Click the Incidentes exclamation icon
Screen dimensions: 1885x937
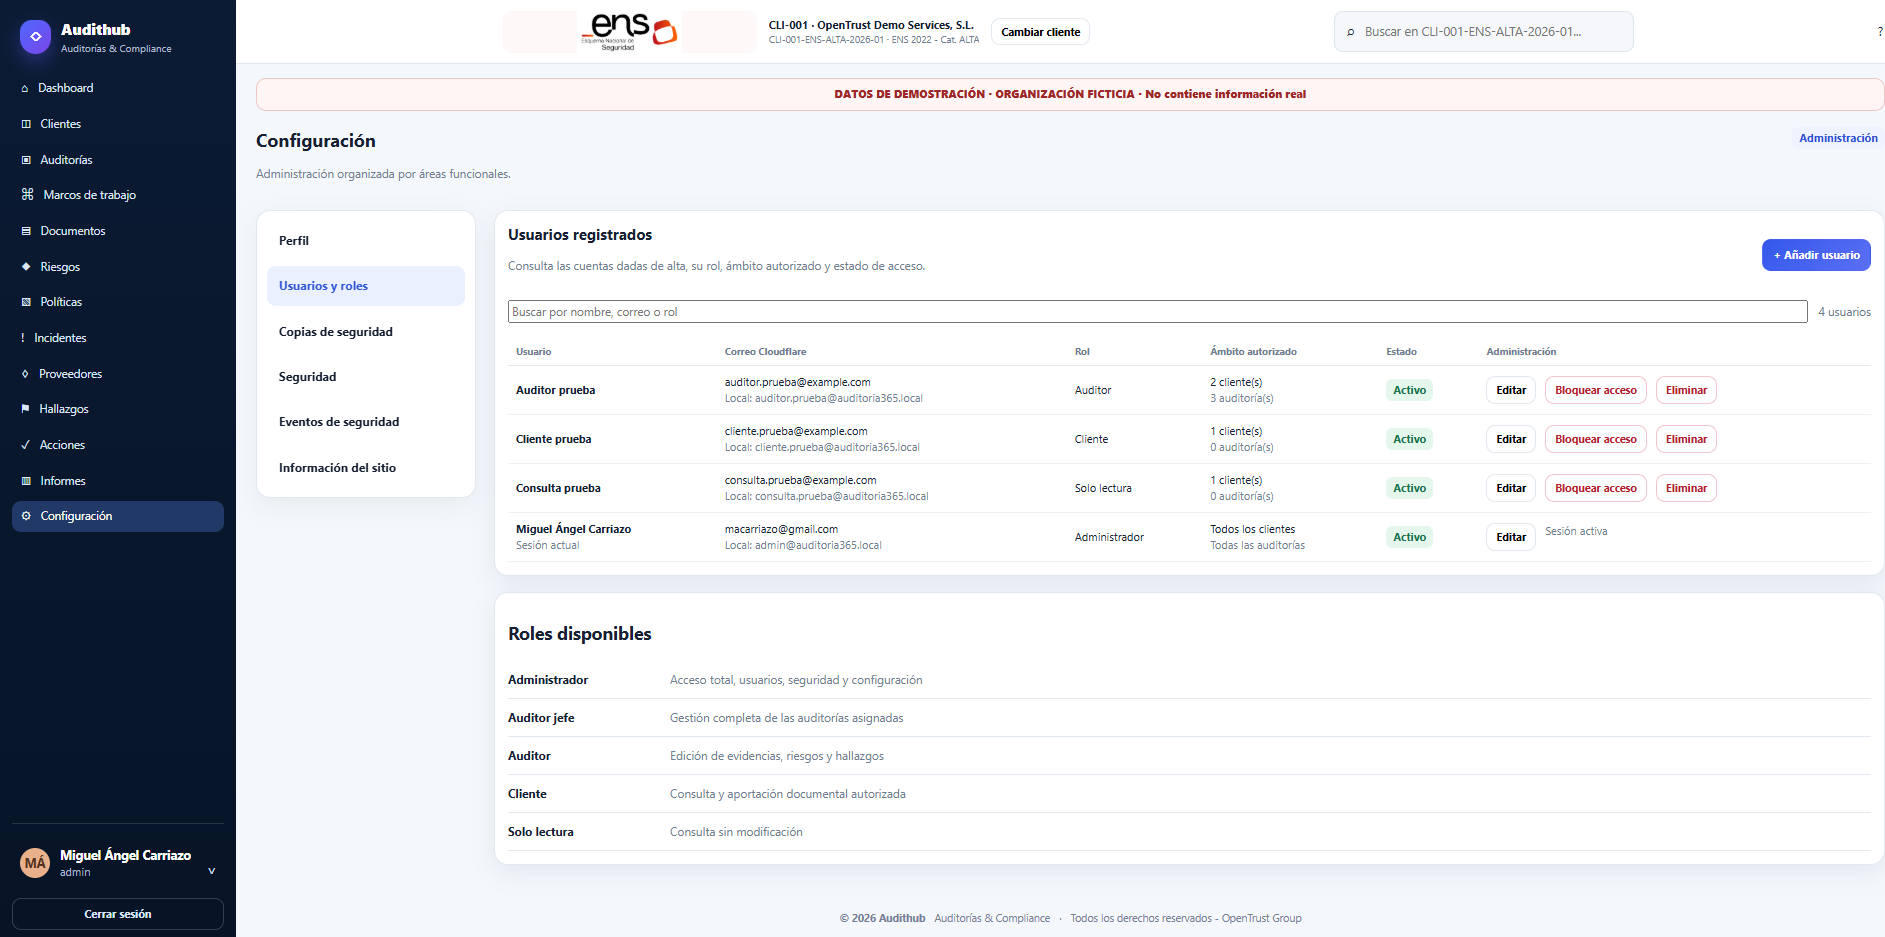23,338
